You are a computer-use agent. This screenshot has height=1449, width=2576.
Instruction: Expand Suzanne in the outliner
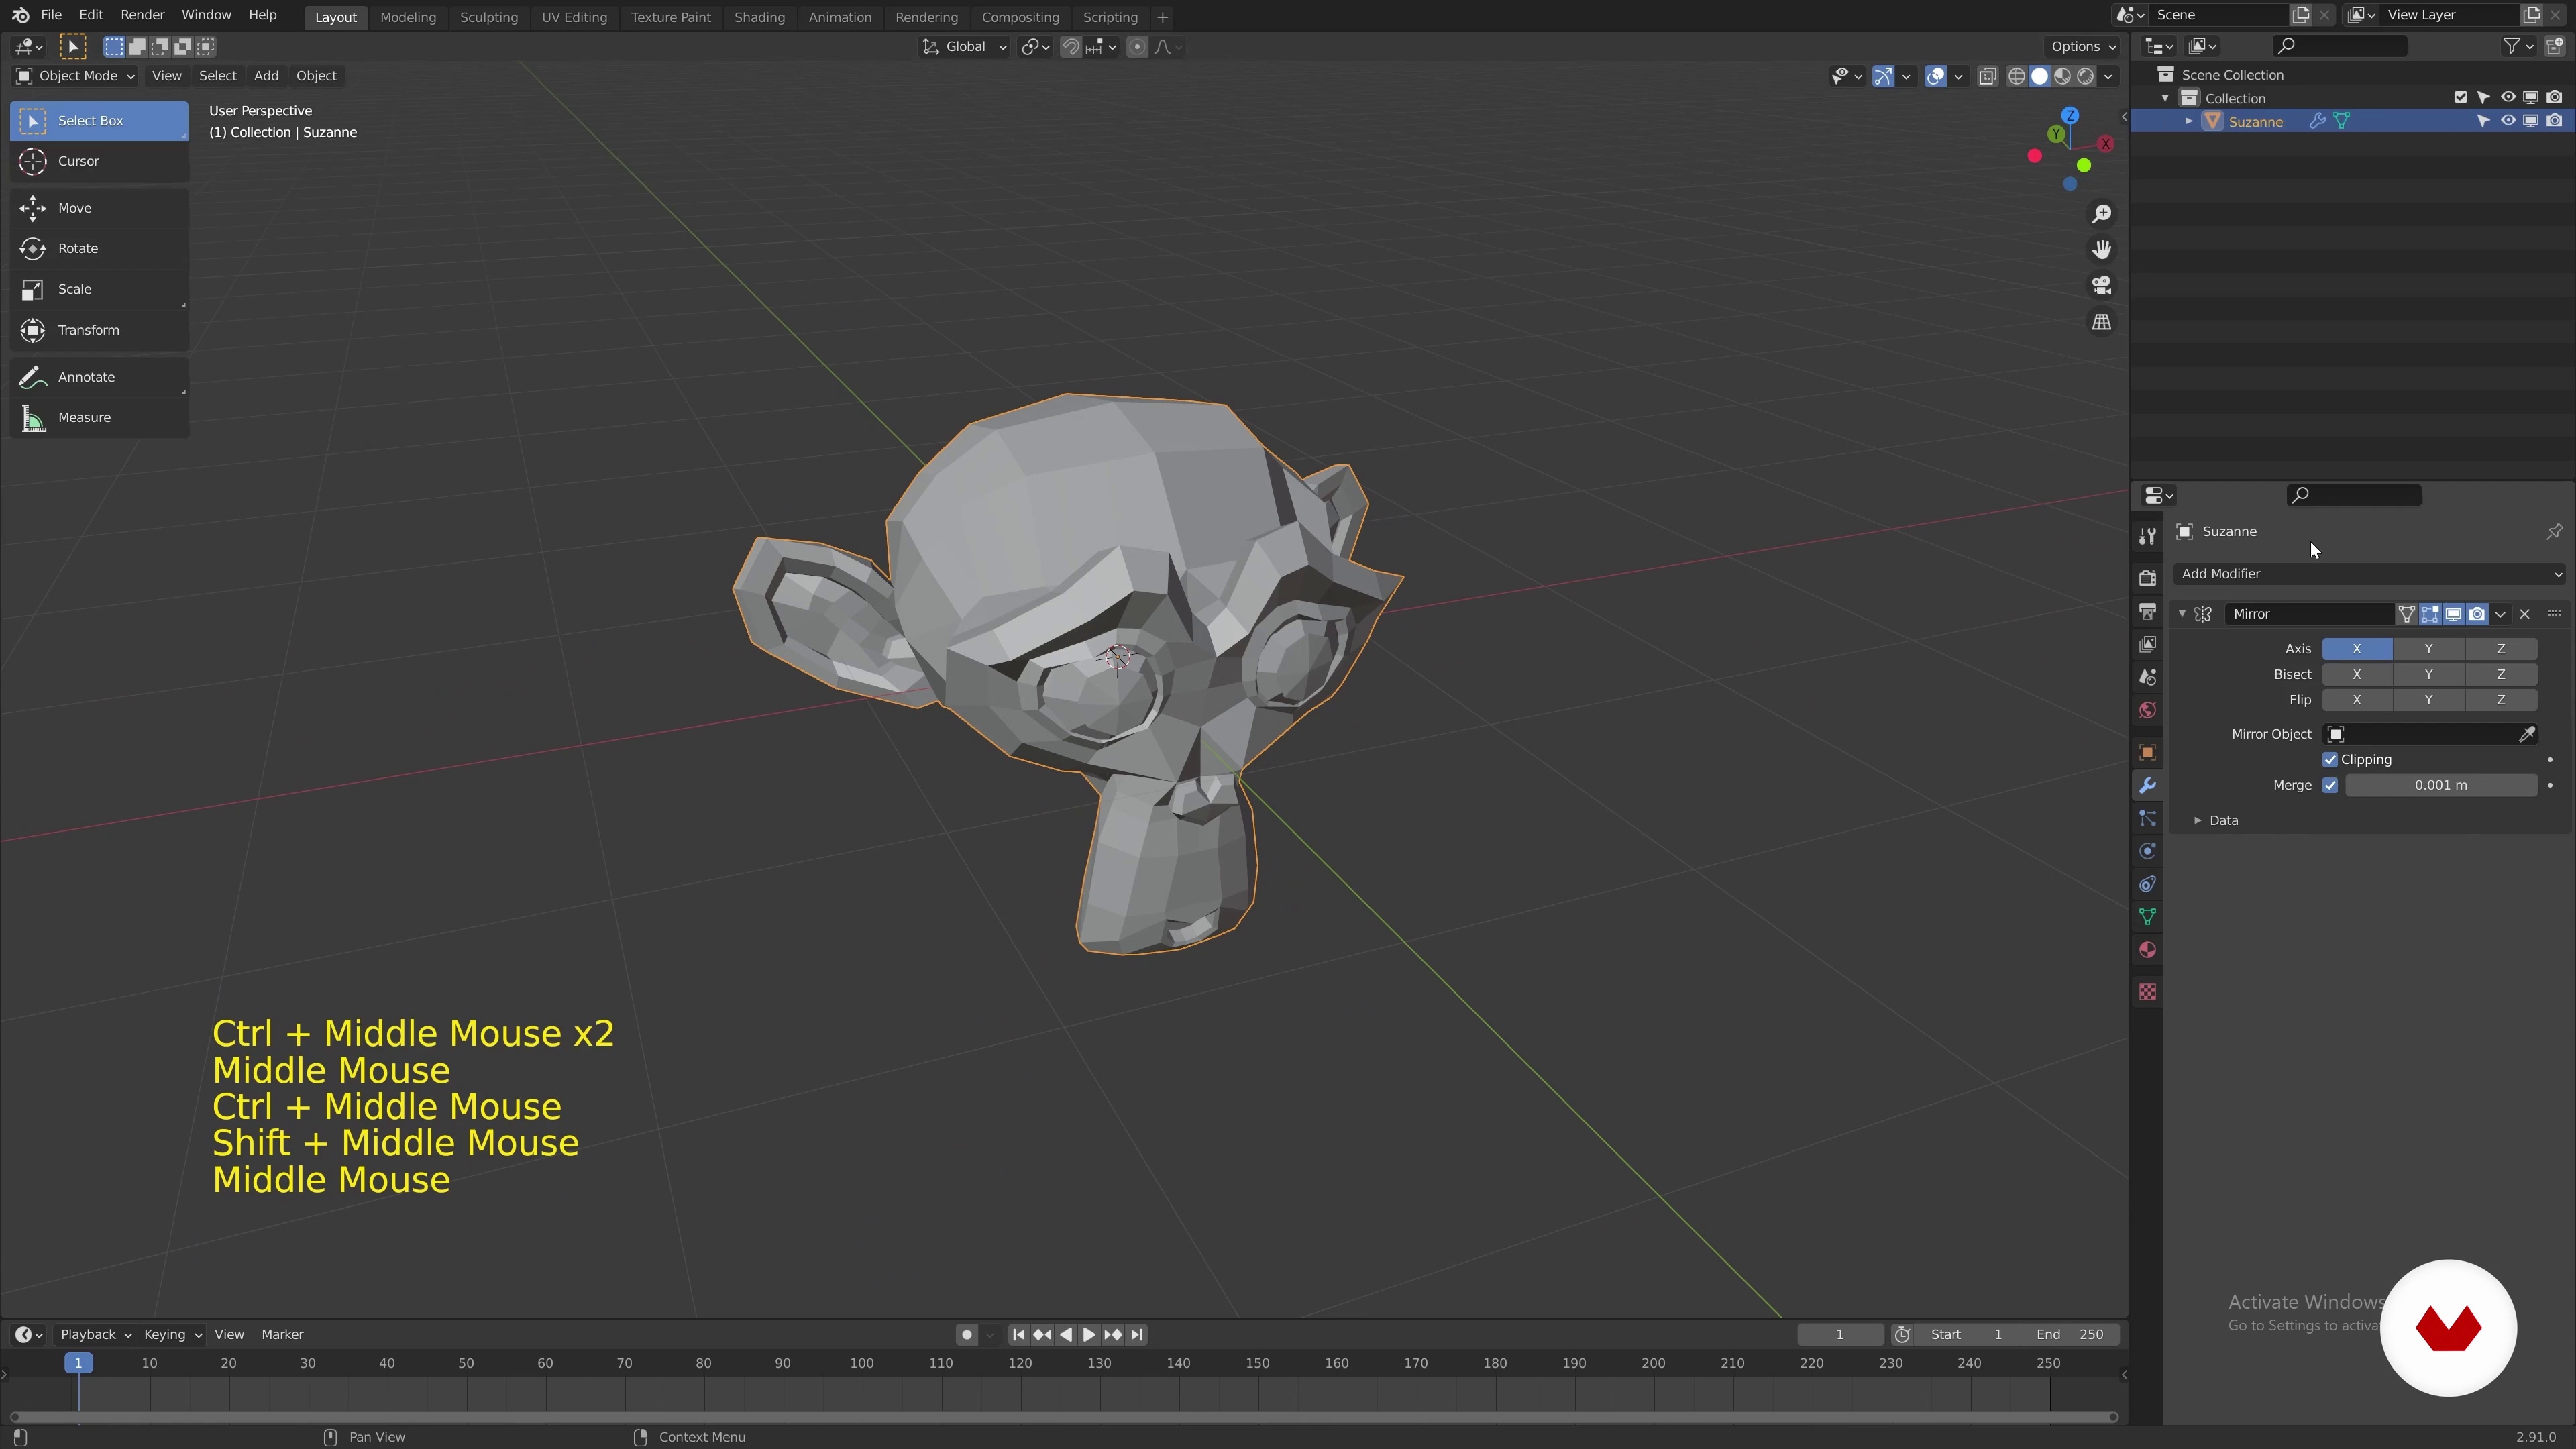click(x=2188, y=121)
